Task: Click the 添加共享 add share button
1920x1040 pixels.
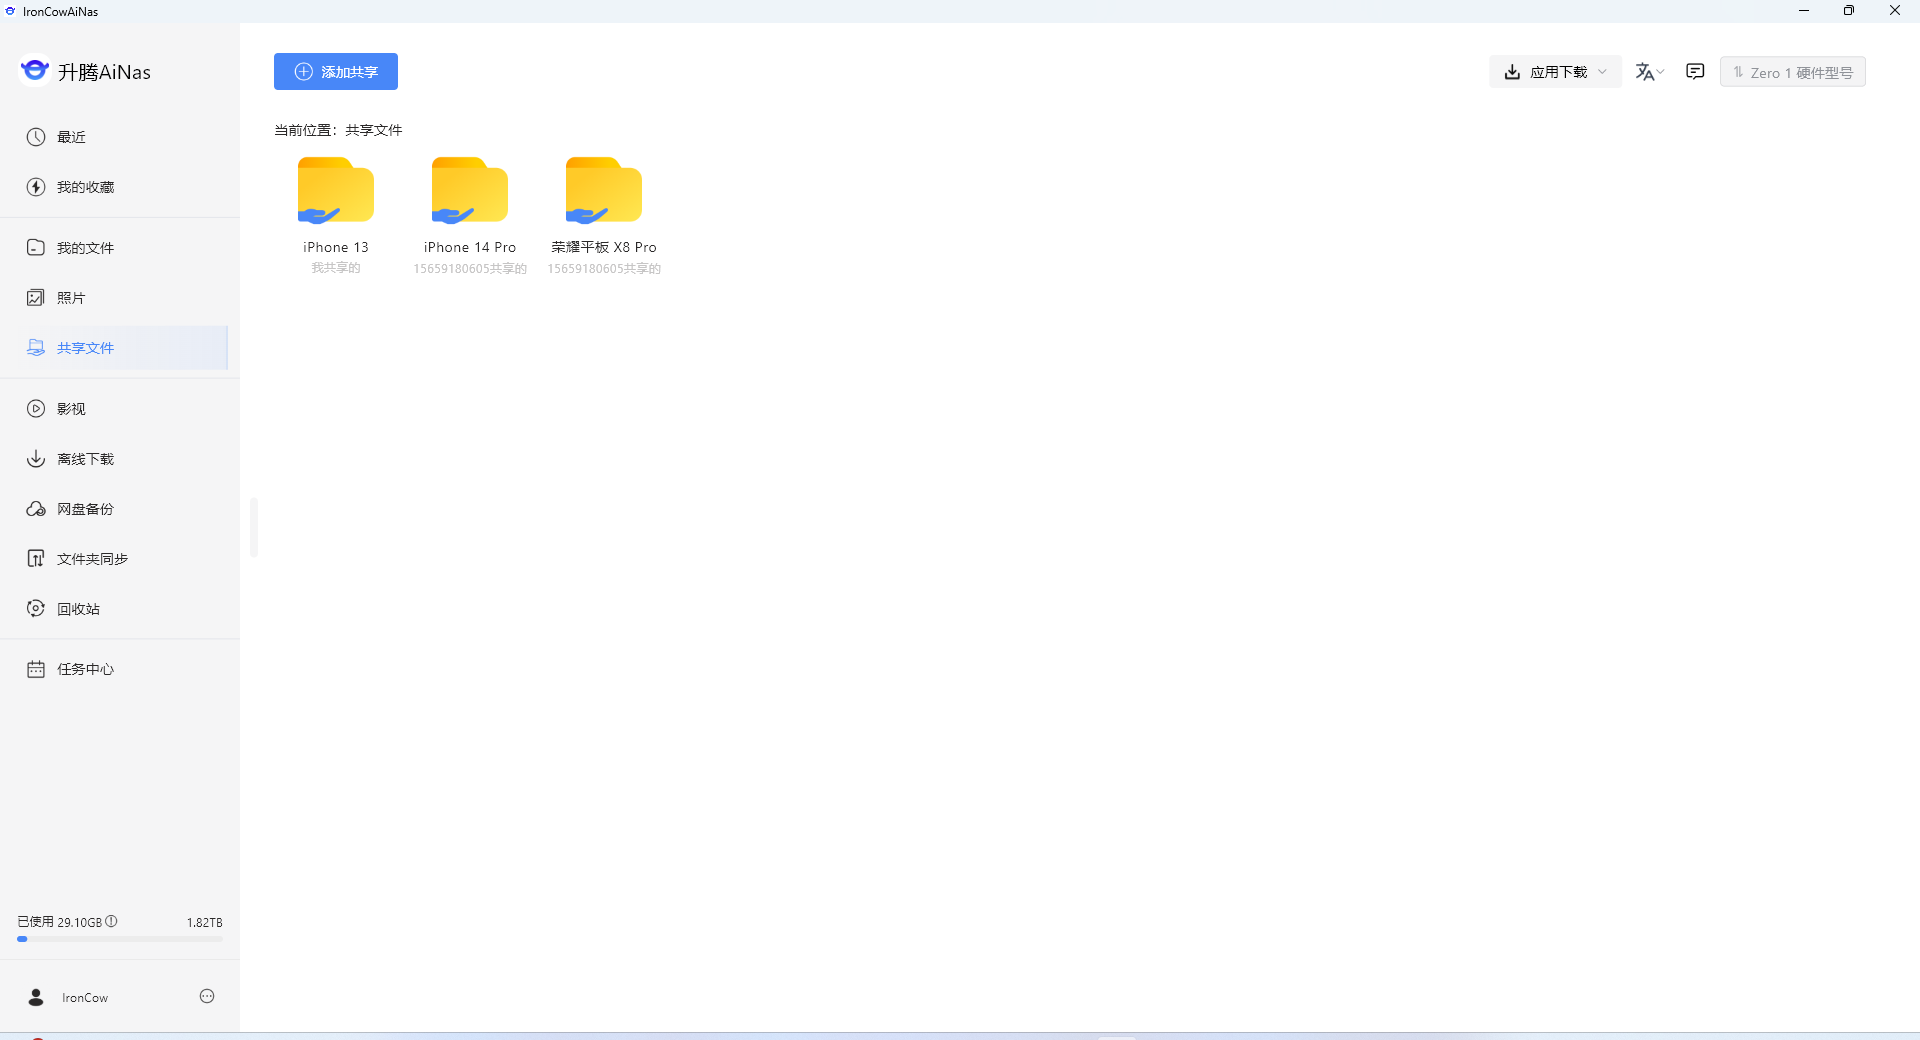Action: tap(335, 71)
